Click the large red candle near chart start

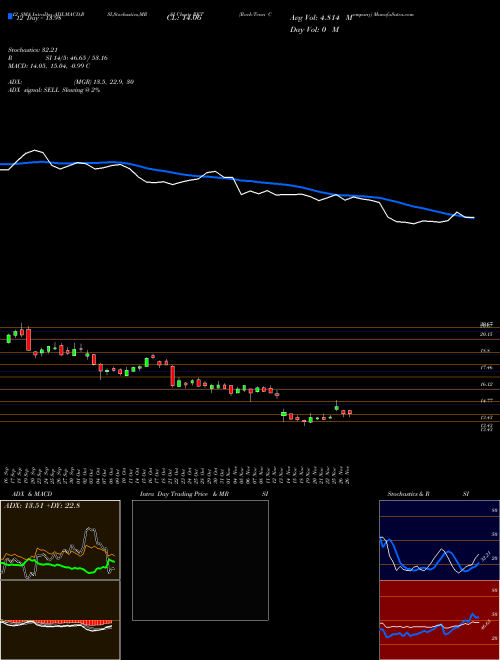pos(29,340)
